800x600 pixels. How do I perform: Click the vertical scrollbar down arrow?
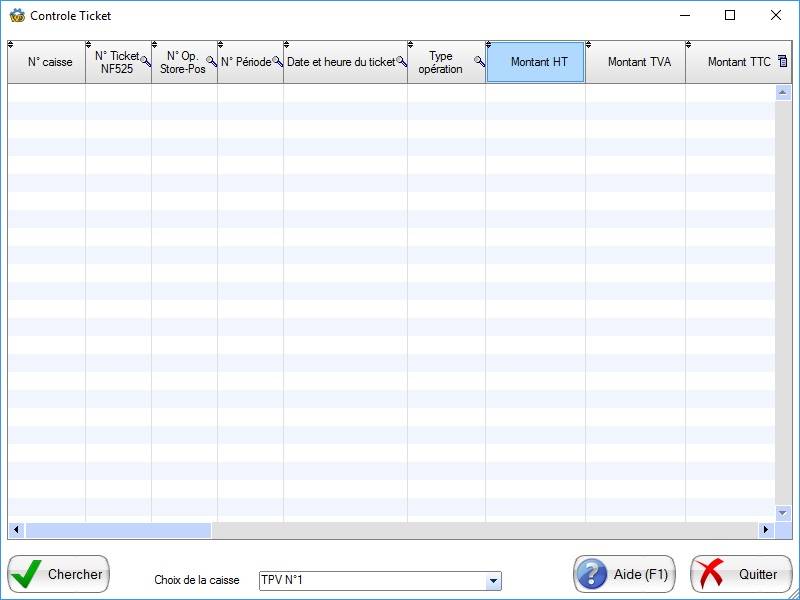click(x=783, y=513)
